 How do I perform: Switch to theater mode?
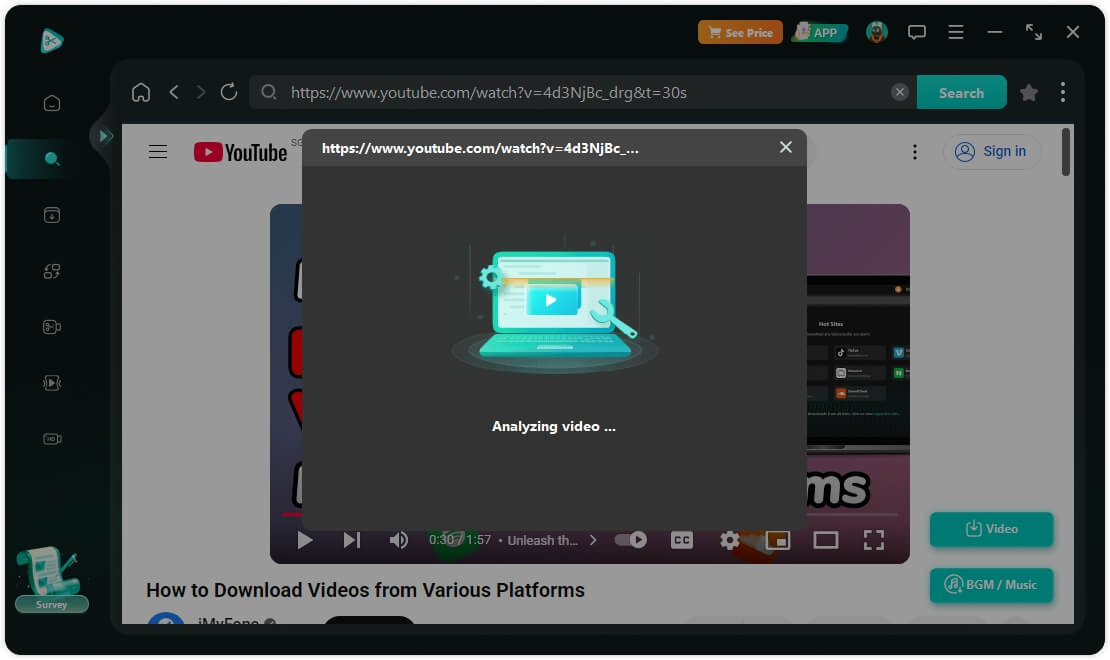[825, 540]
